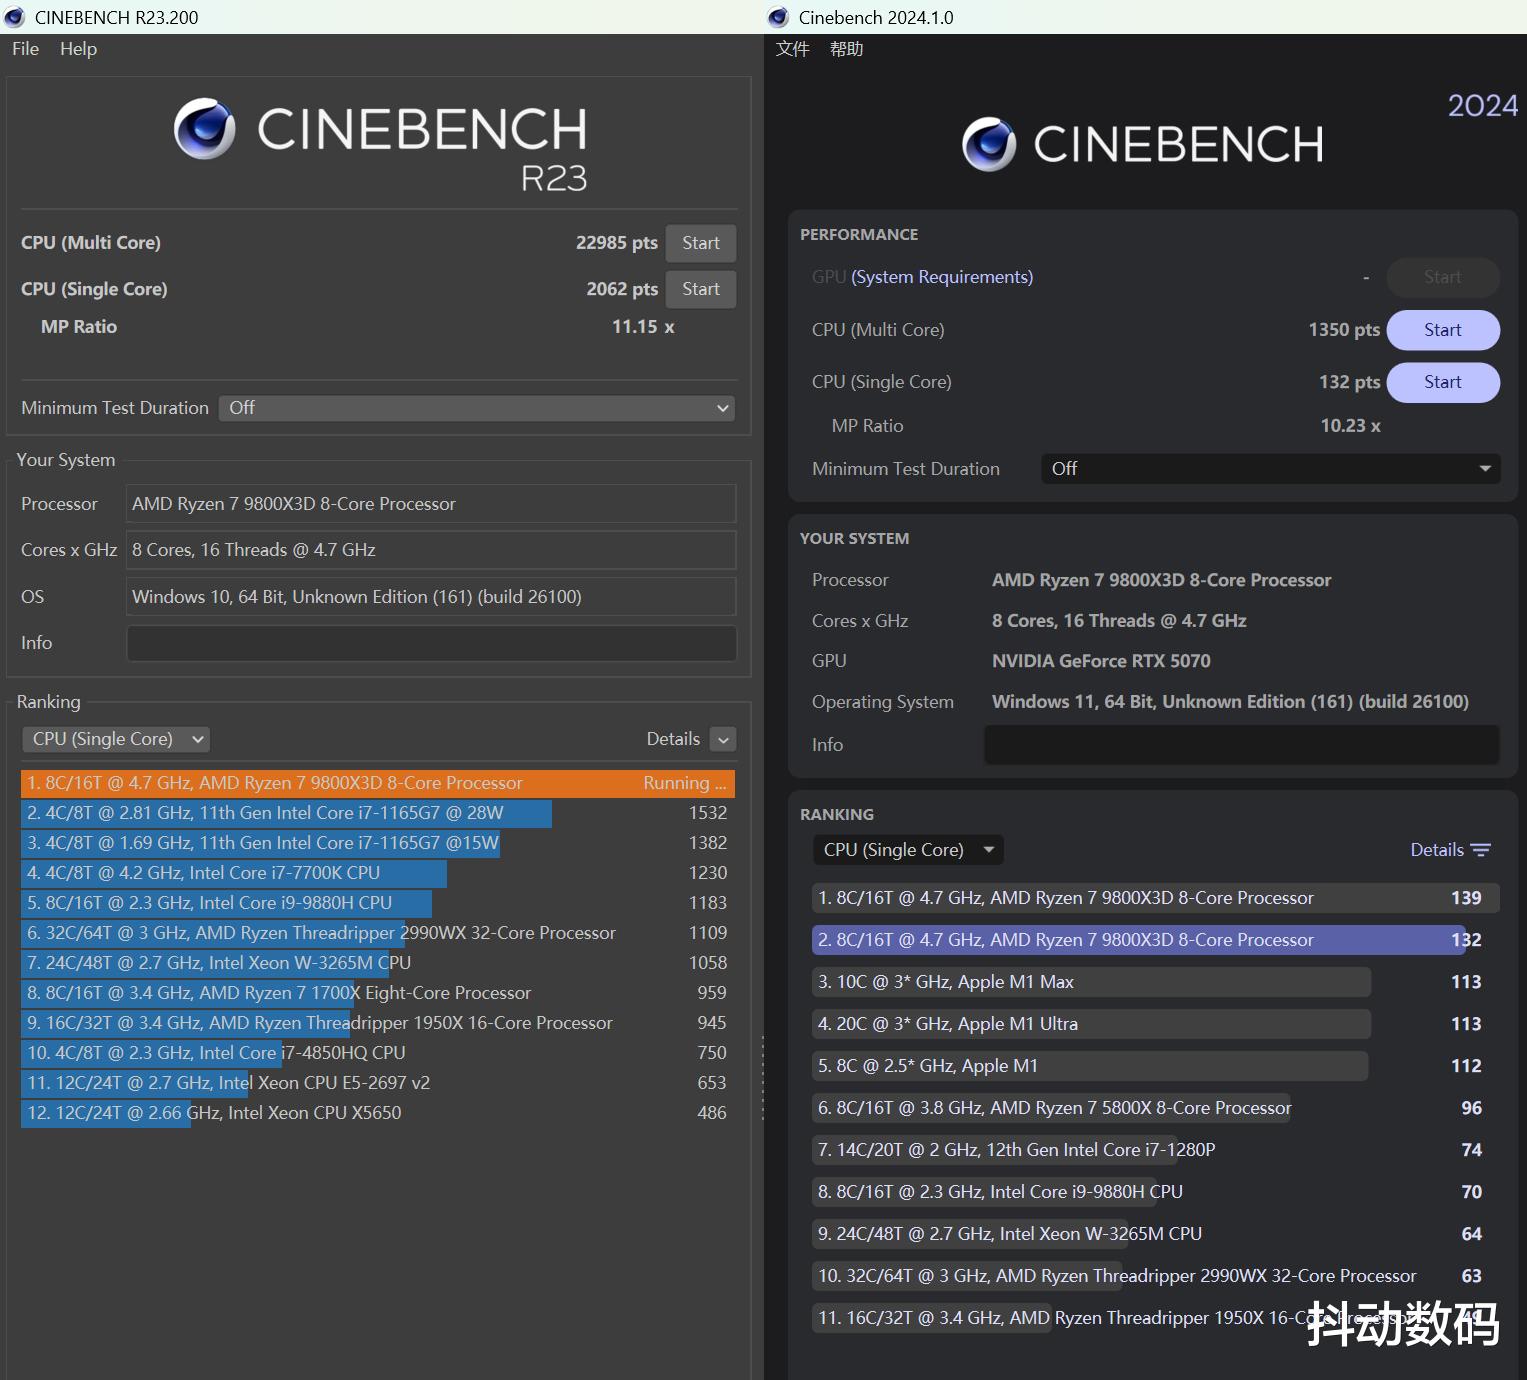This screenshot has width=1527, height=1380.
Task: Select the i7-1165G7 @15W ranking row
Action: 377,843
